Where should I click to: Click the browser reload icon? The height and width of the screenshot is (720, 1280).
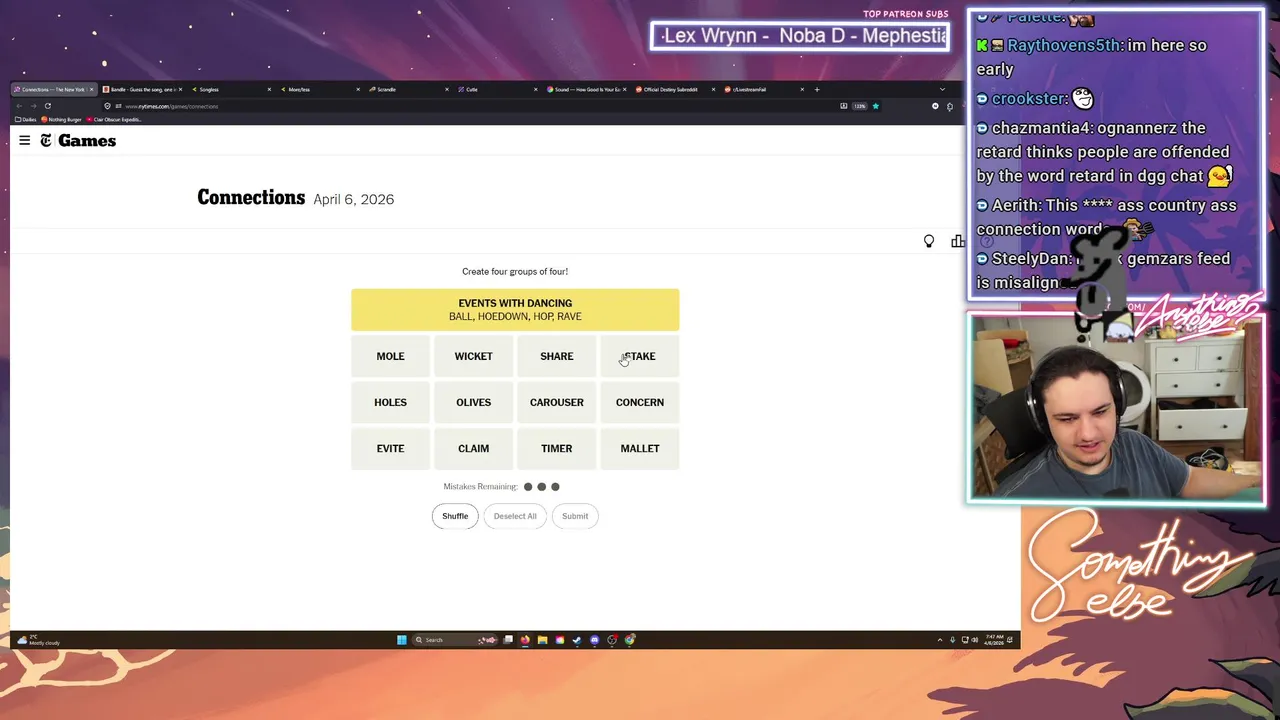tap(47, 106)
